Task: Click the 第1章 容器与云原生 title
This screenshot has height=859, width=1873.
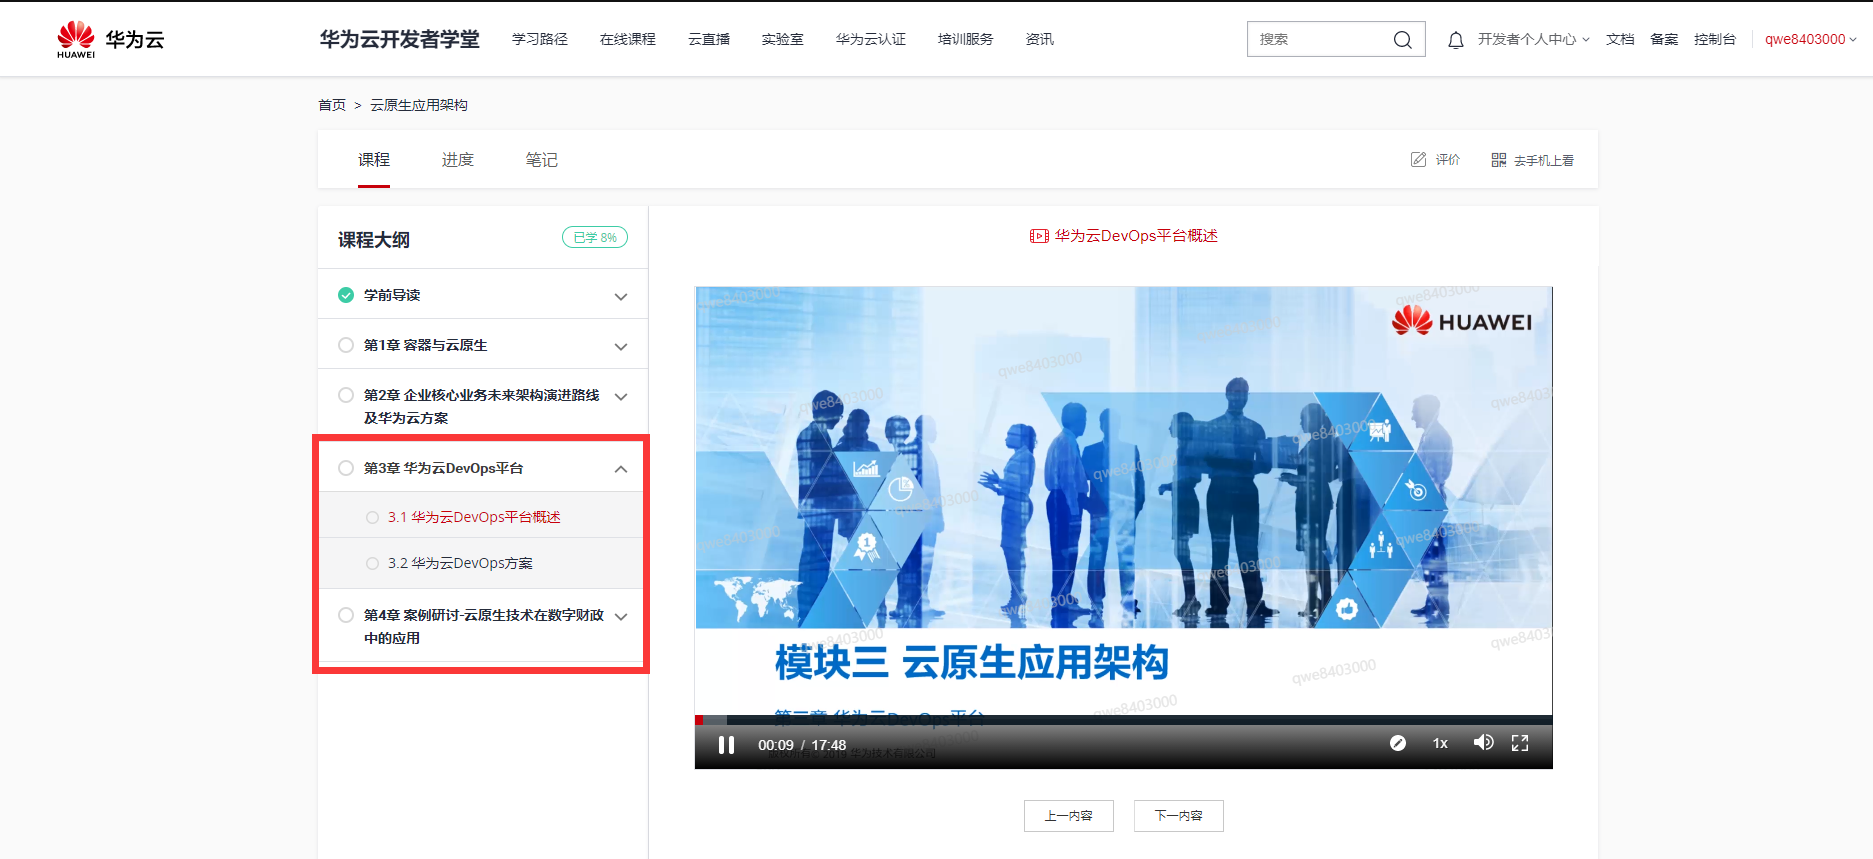Action: click(426, 345)
